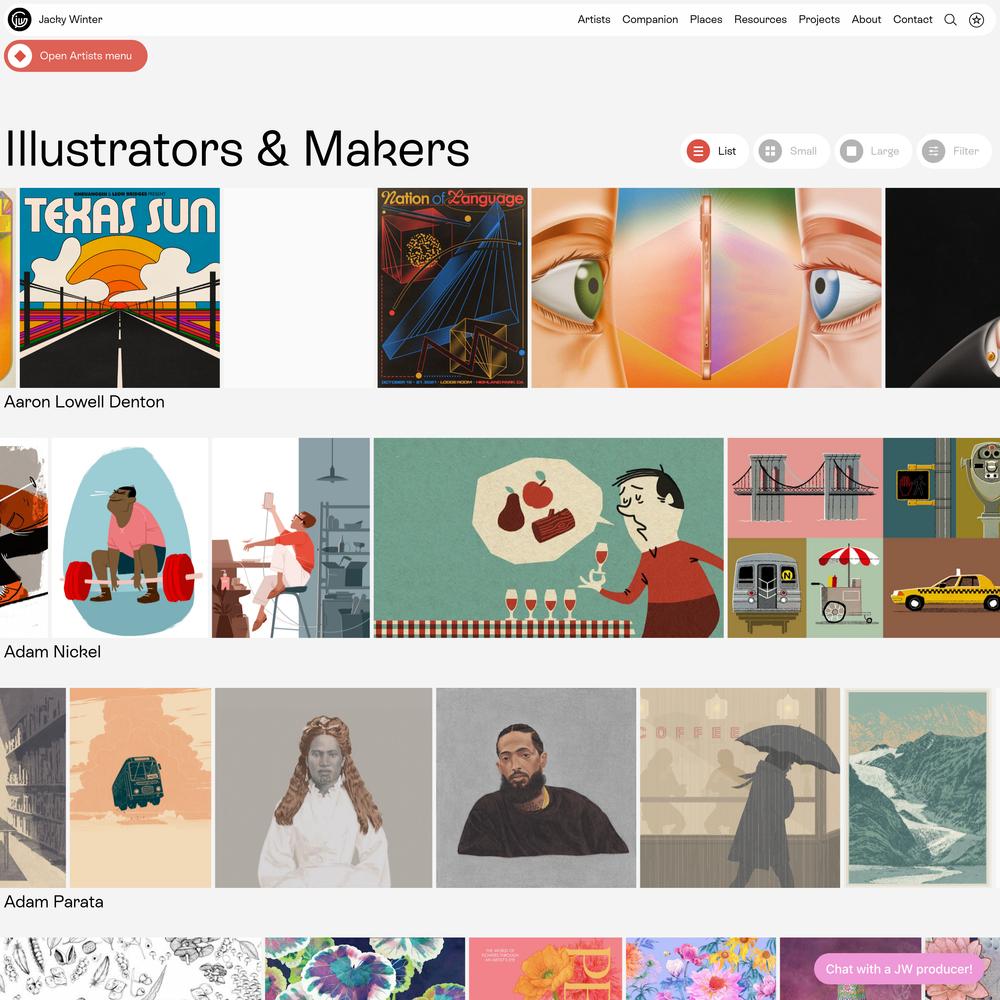View the umbrella coffee shop artwork

pos(740,788)
